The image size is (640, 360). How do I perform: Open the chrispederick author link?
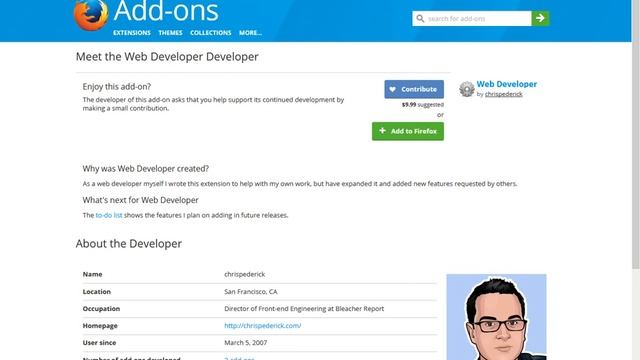click(x=503, y=94)
